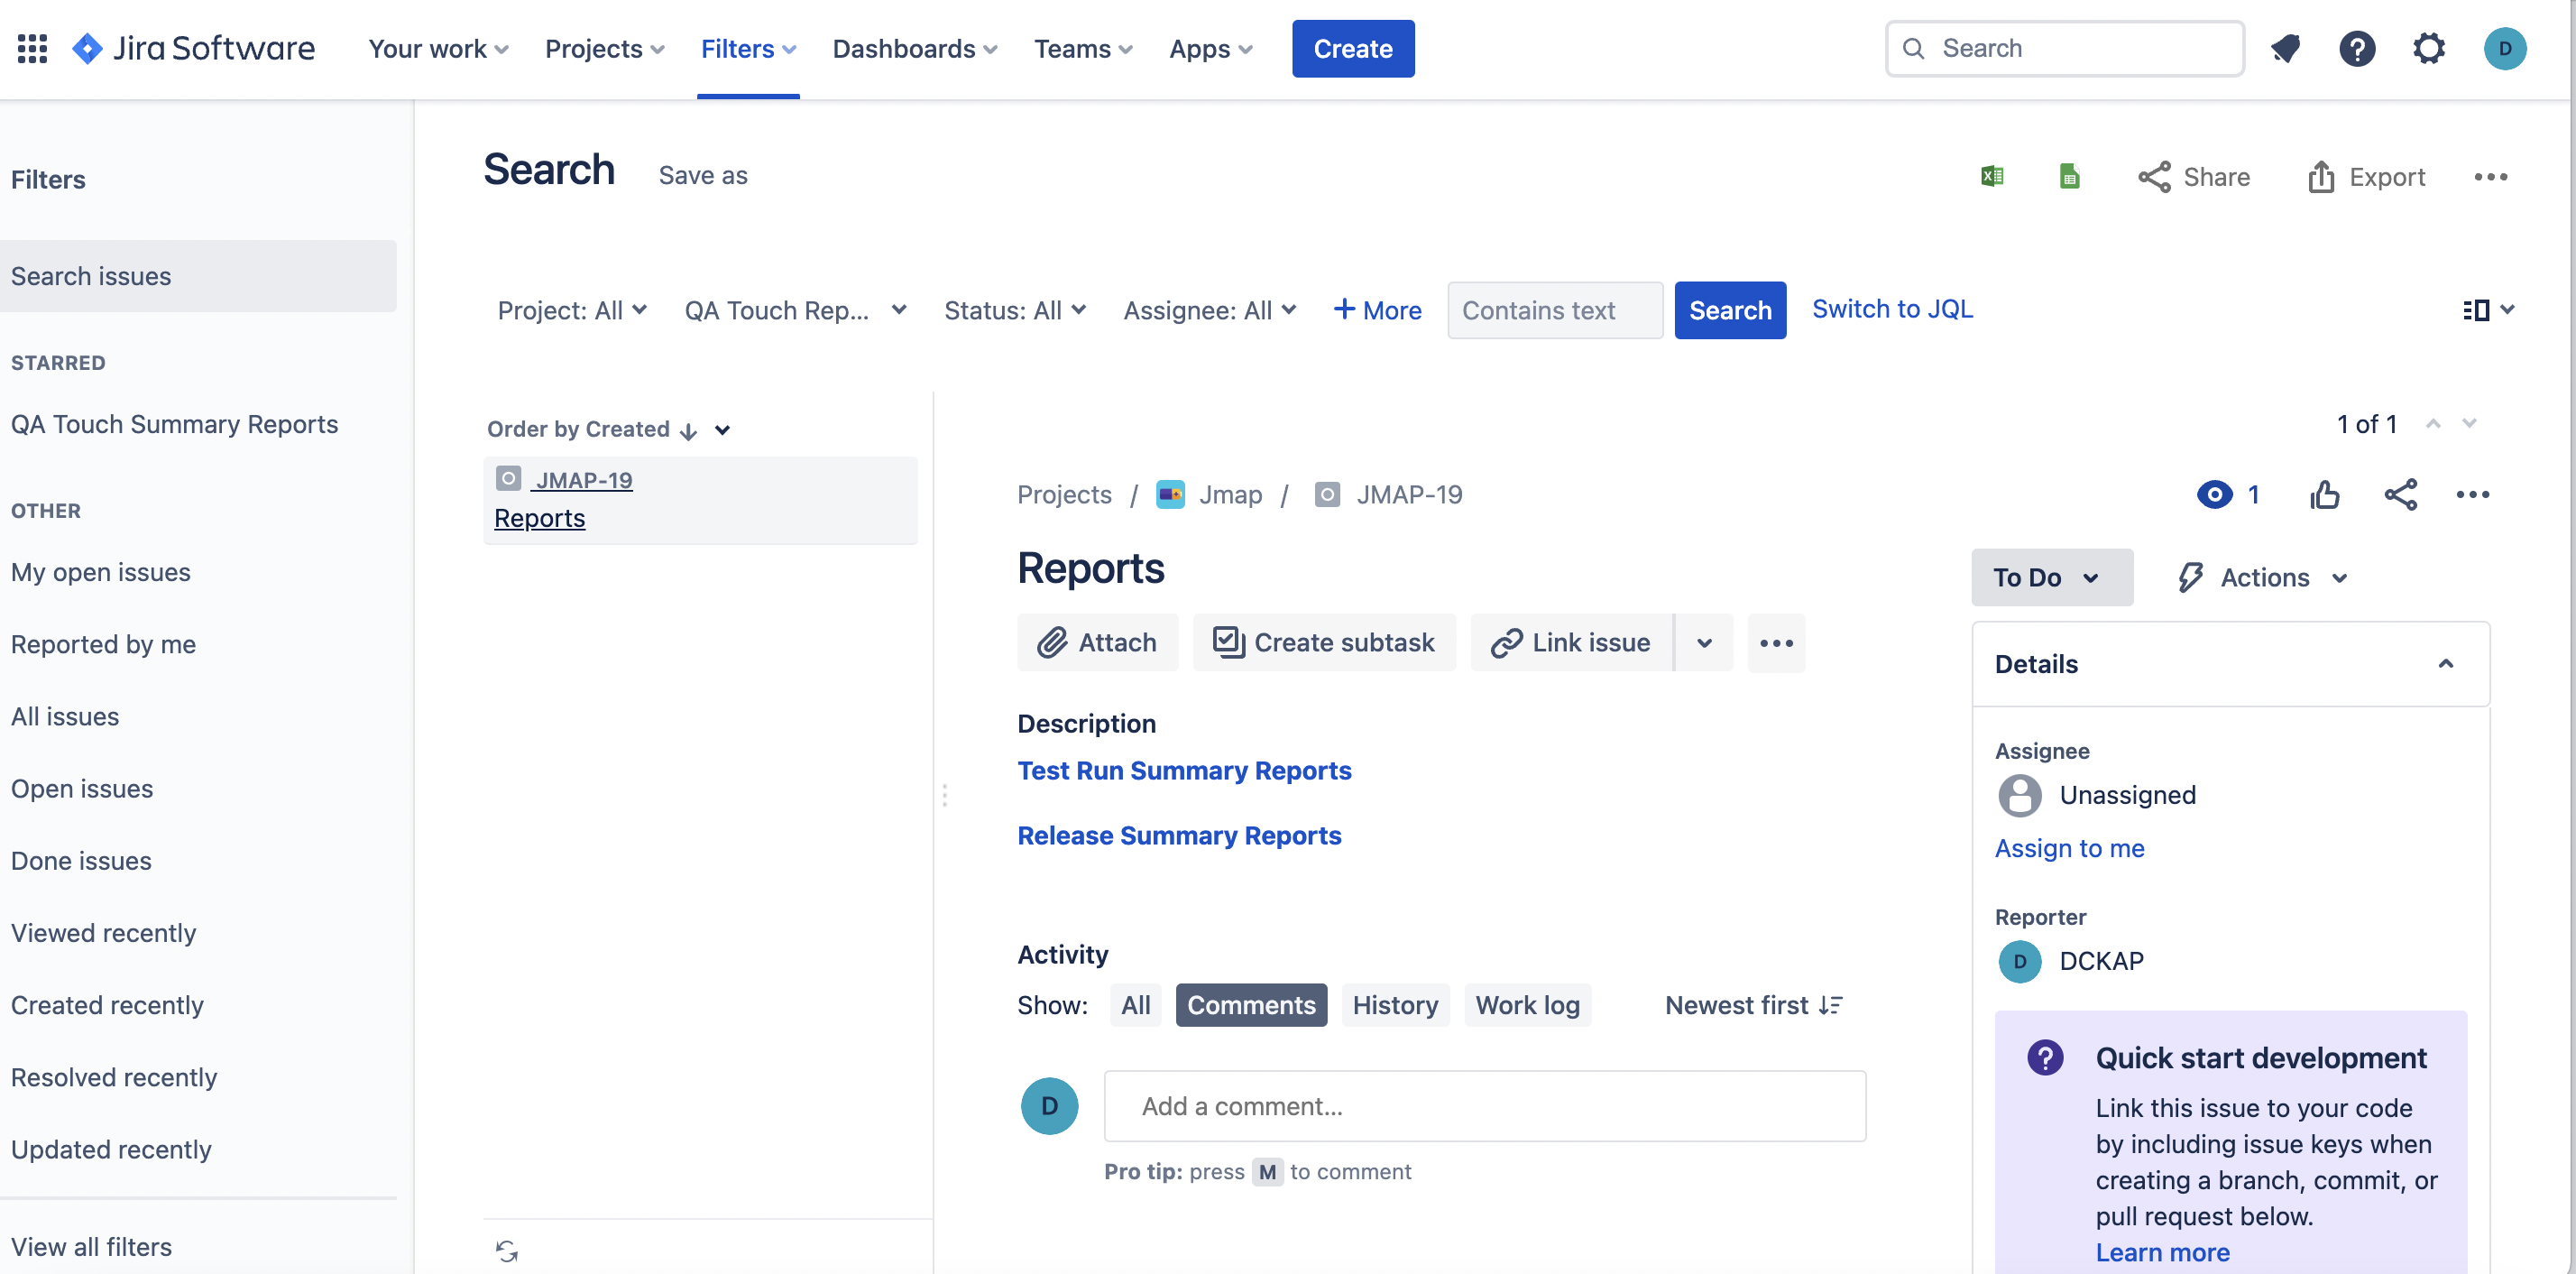2576x1274 pixels.
Task: Collapse the Details panel
Action: 2445,664
